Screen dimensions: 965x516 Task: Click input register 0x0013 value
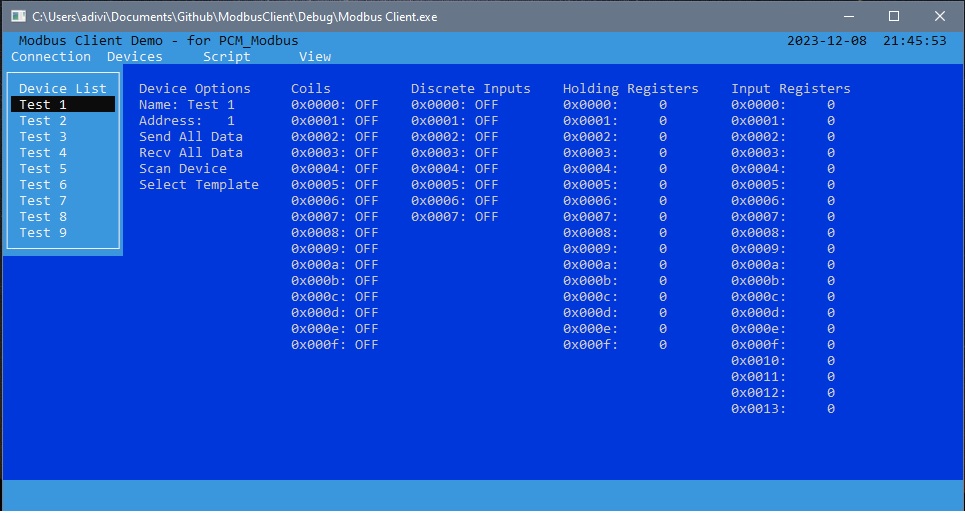(x=830, y=409)
